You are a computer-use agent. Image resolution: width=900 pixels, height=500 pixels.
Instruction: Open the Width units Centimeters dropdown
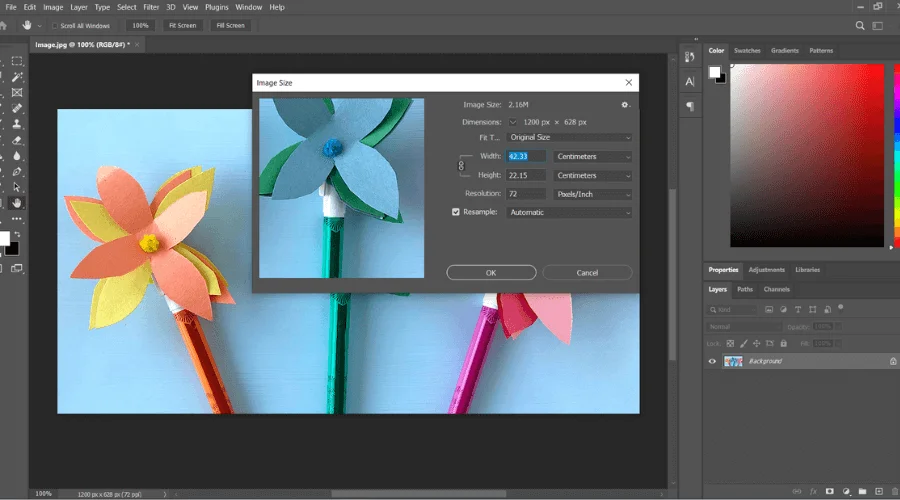click(x=593, y=156)
